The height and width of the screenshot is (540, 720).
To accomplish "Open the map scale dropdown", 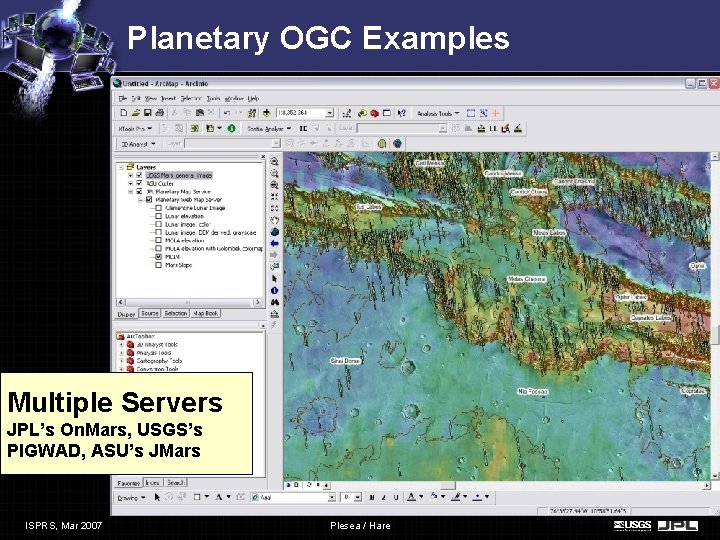I will click(329, 113).
